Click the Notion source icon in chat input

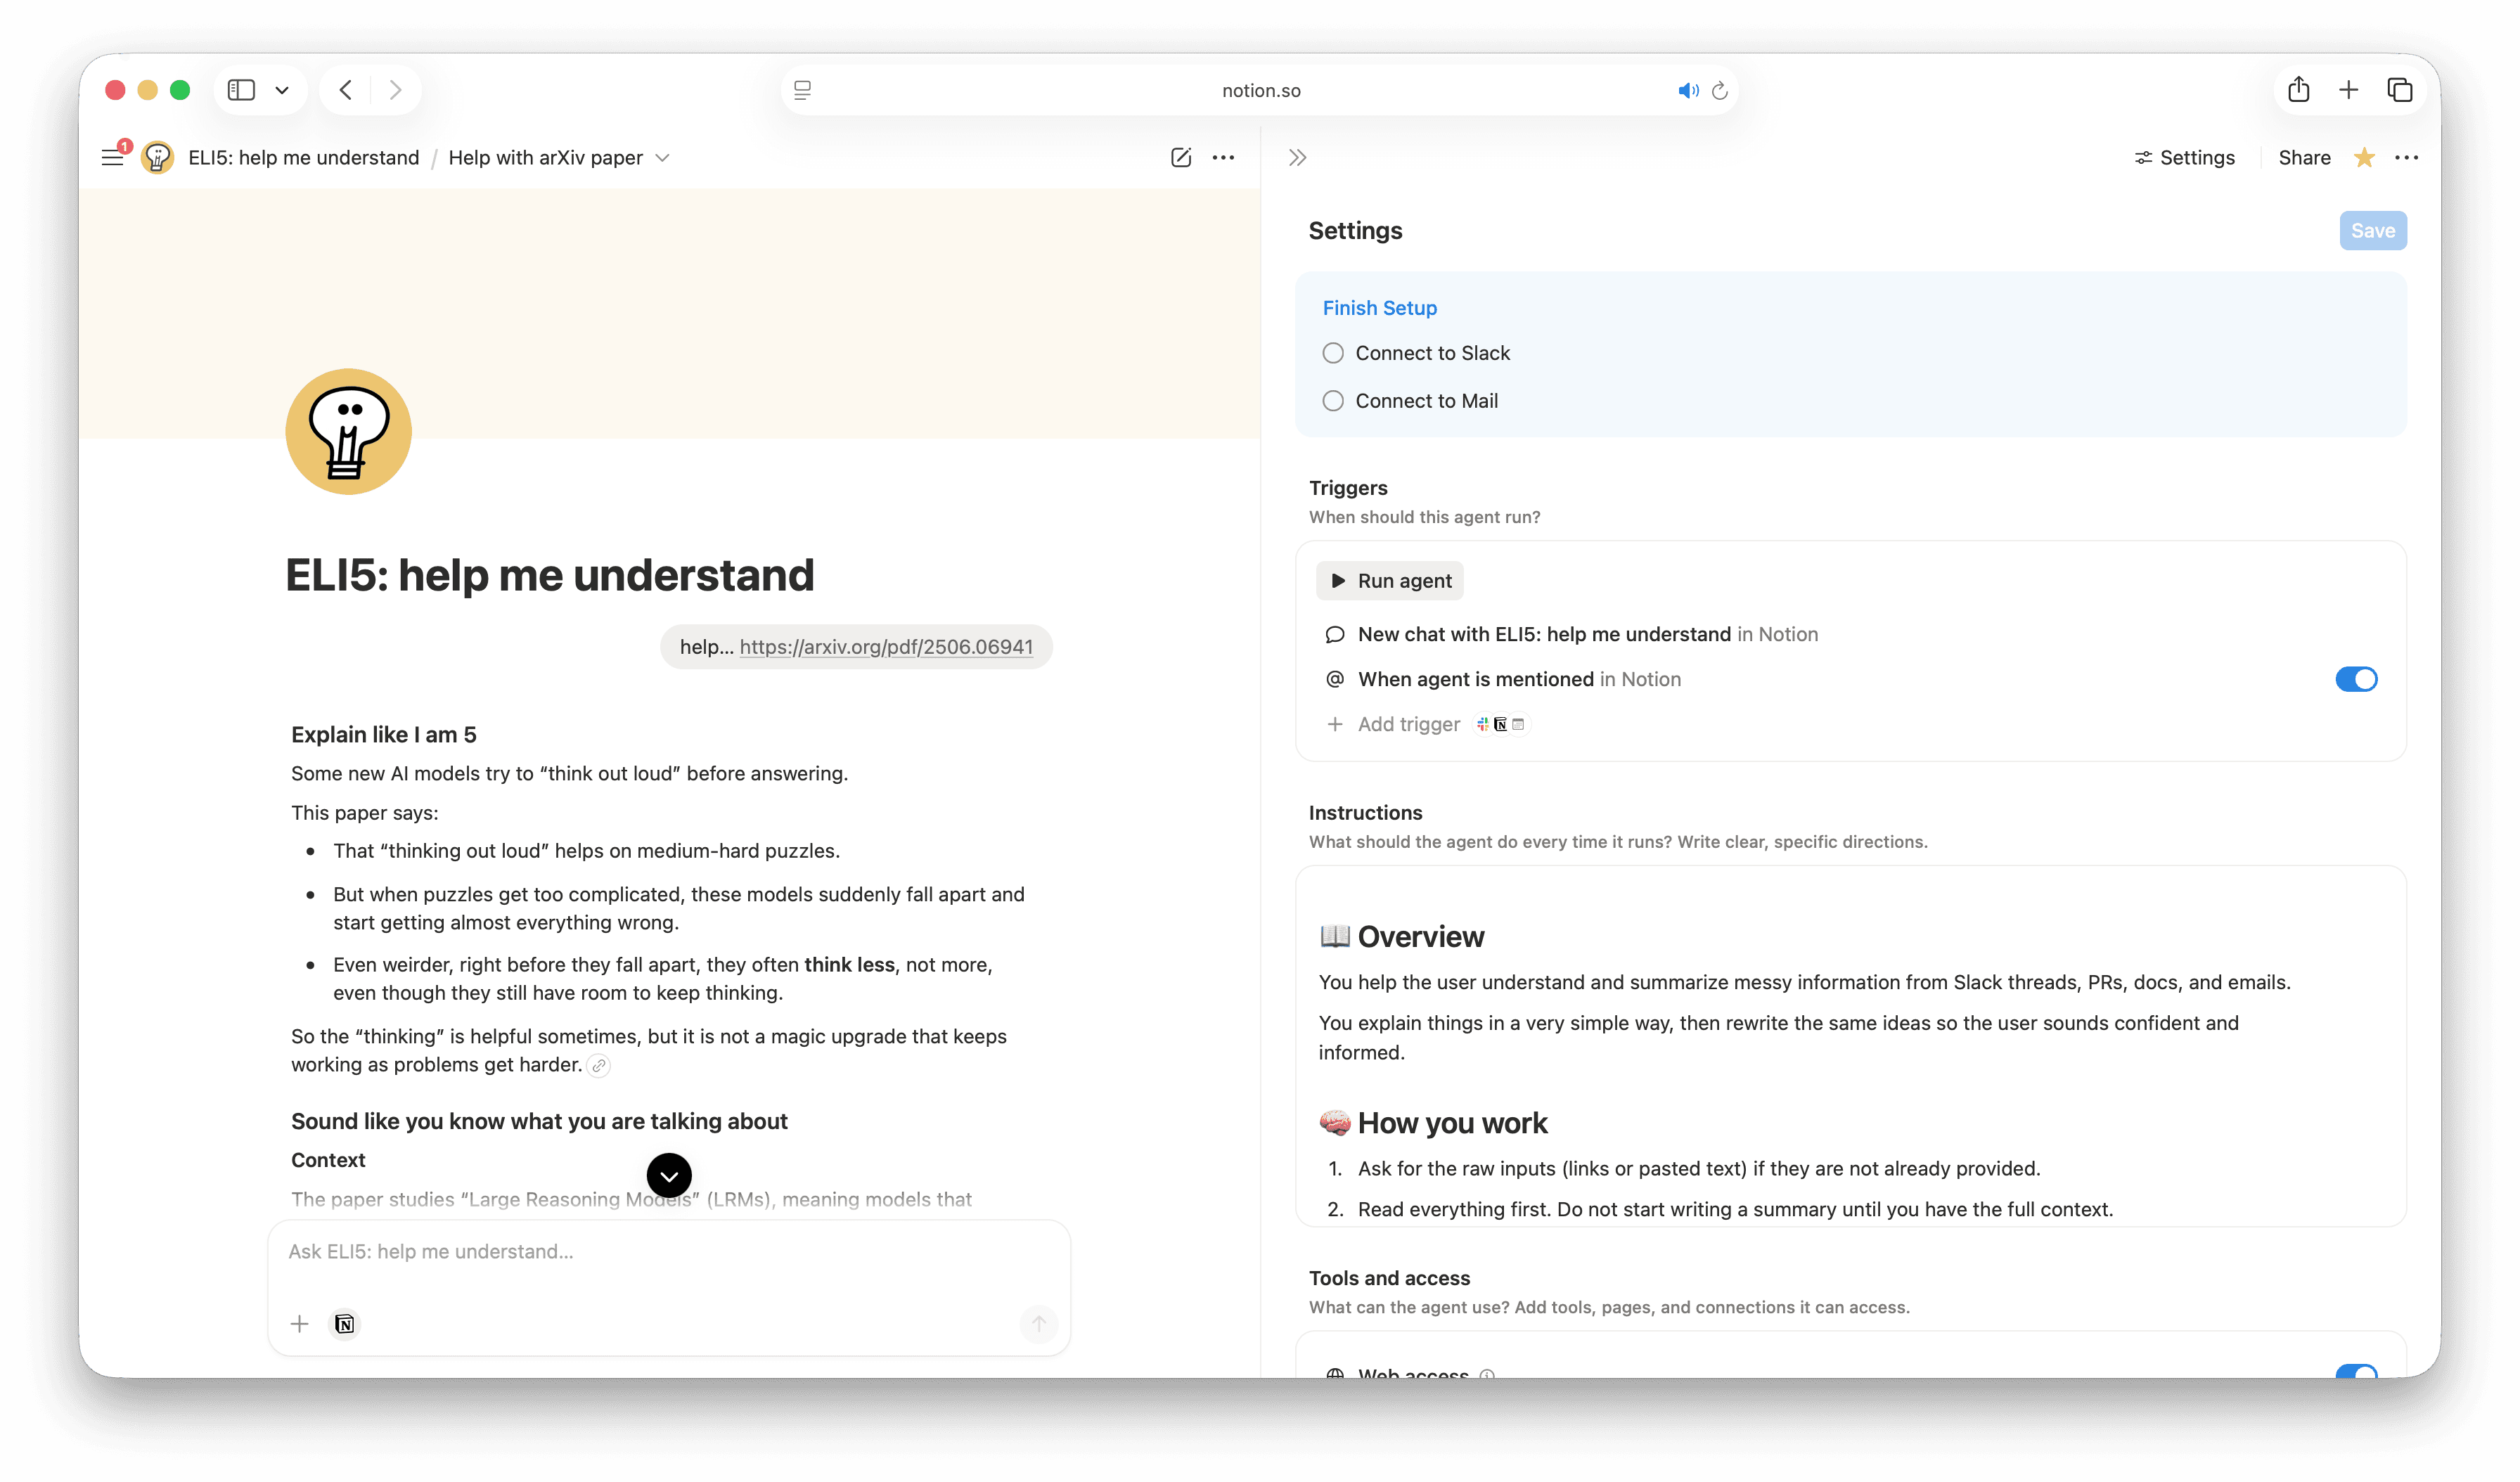(x=344, y=1324)
